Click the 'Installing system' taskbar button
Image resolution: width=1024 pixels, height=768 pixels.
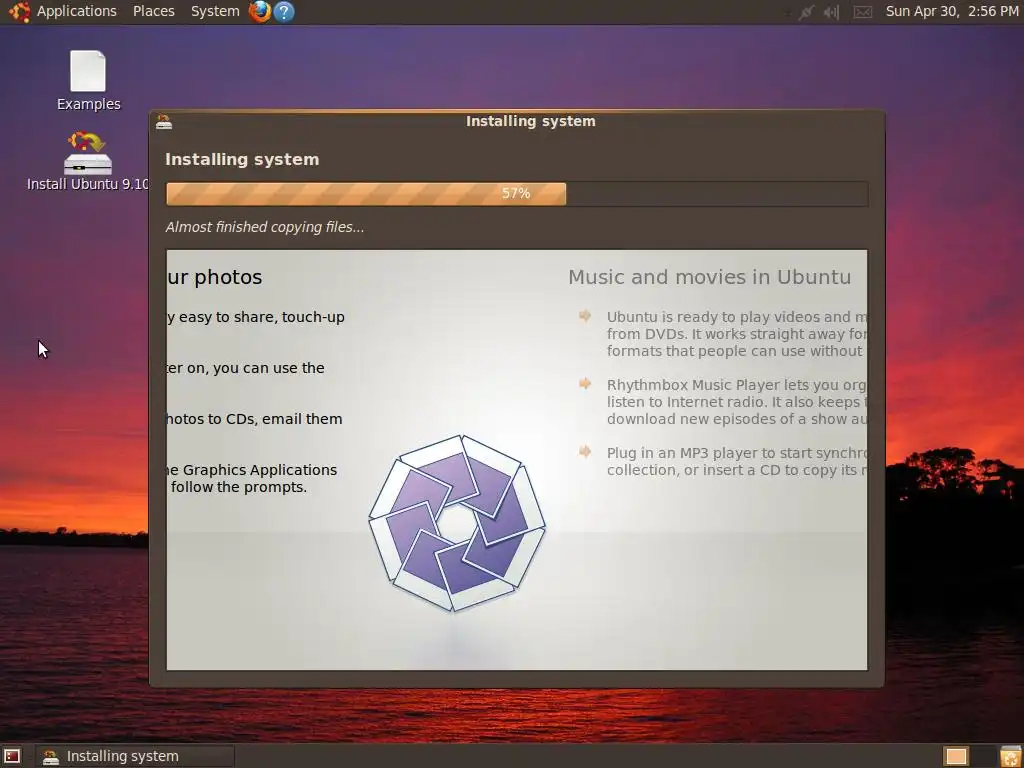point(135,756)
